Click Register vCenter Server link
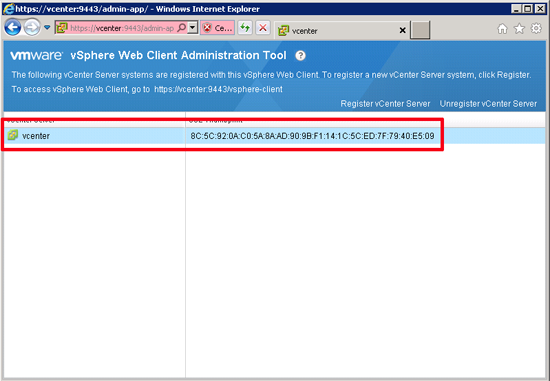The width and height of the screenshot is (550, 381). point(385,104)
